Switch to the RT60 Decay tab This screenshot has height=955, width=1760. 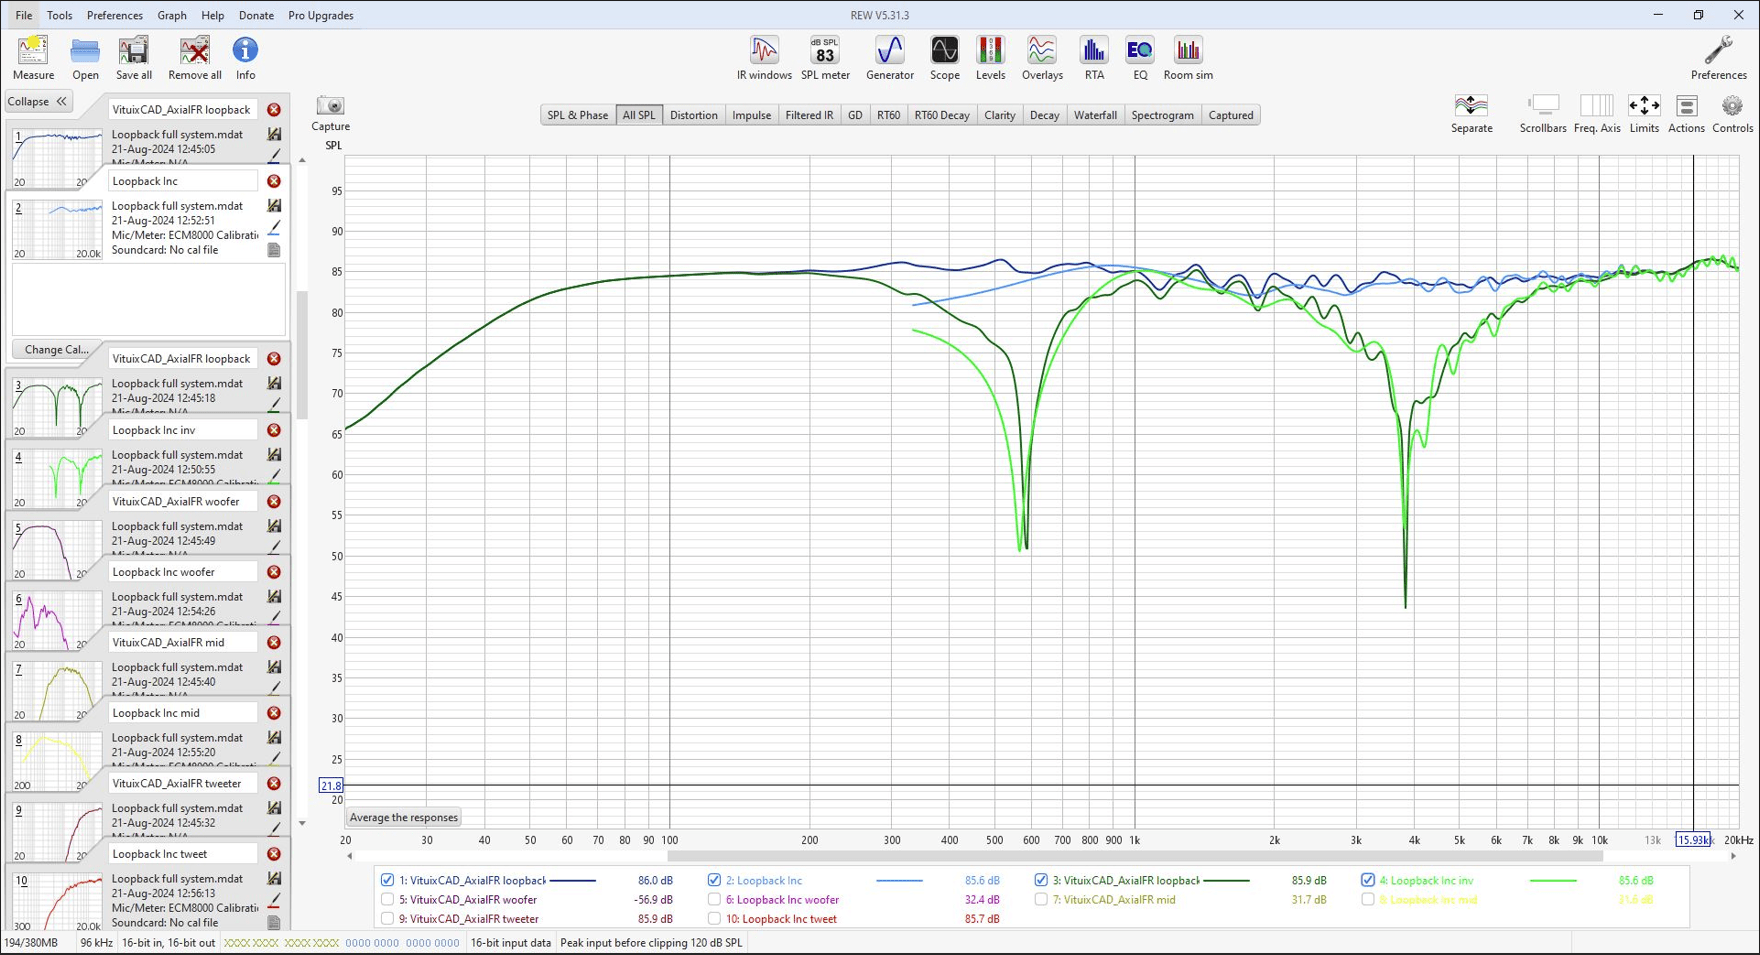(941, 115)
